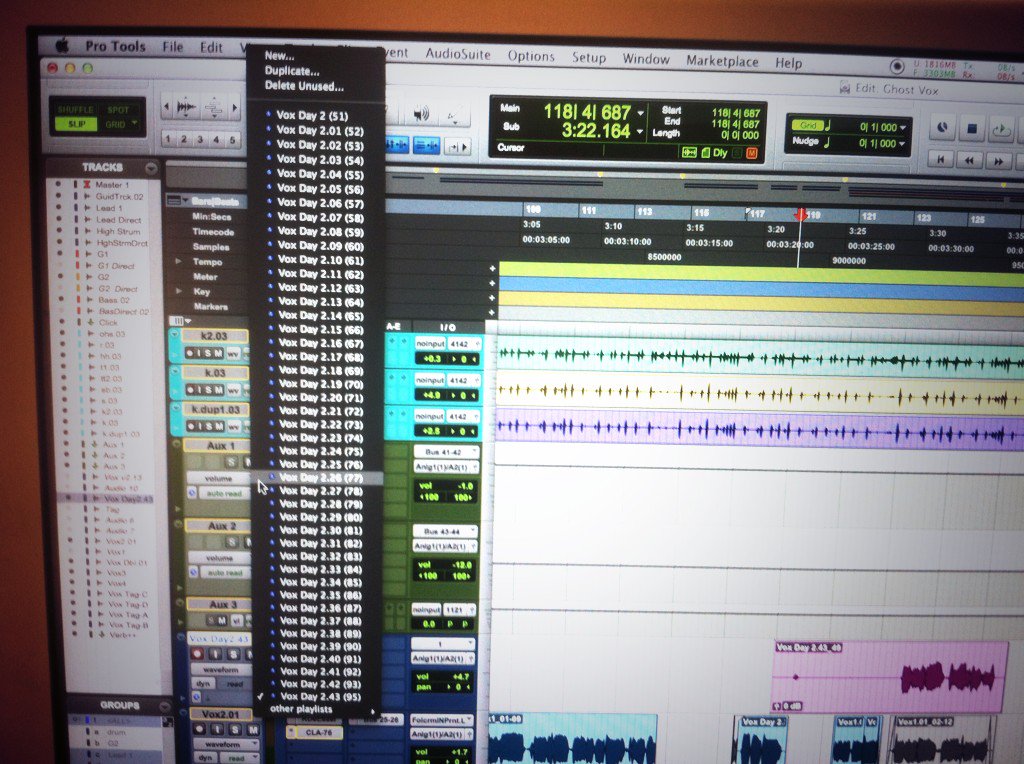Toggle Tab to Transients button

click(x=458, y=147)
